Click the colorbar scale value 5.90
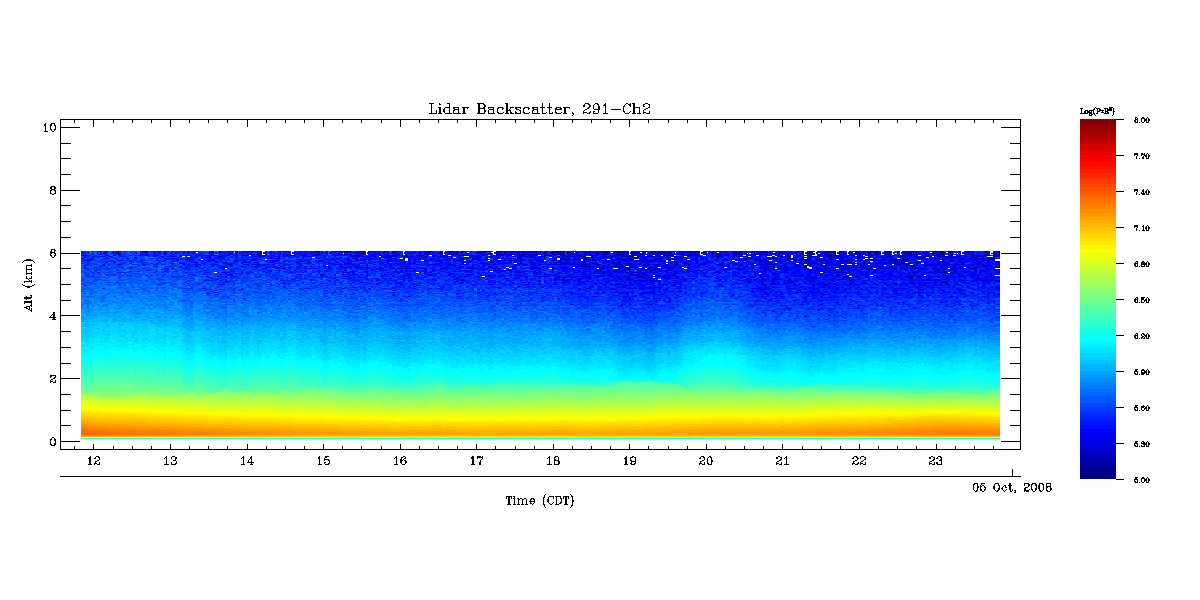1200x600 pixels. [x=1142, y=372]
